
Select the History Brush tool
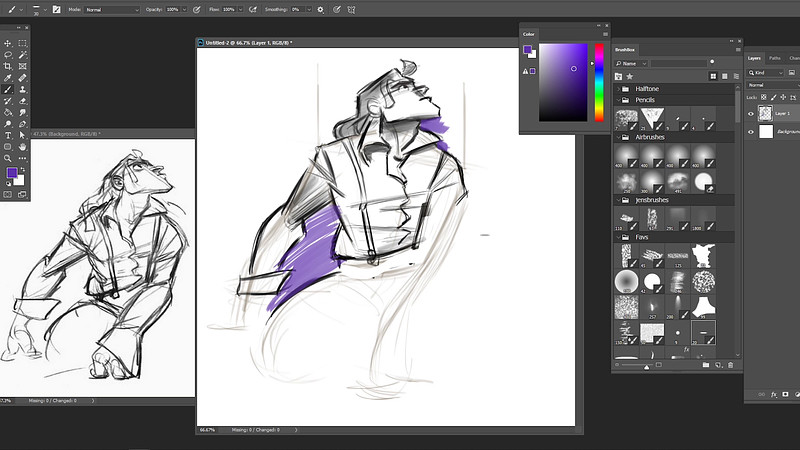pos(8,101)
